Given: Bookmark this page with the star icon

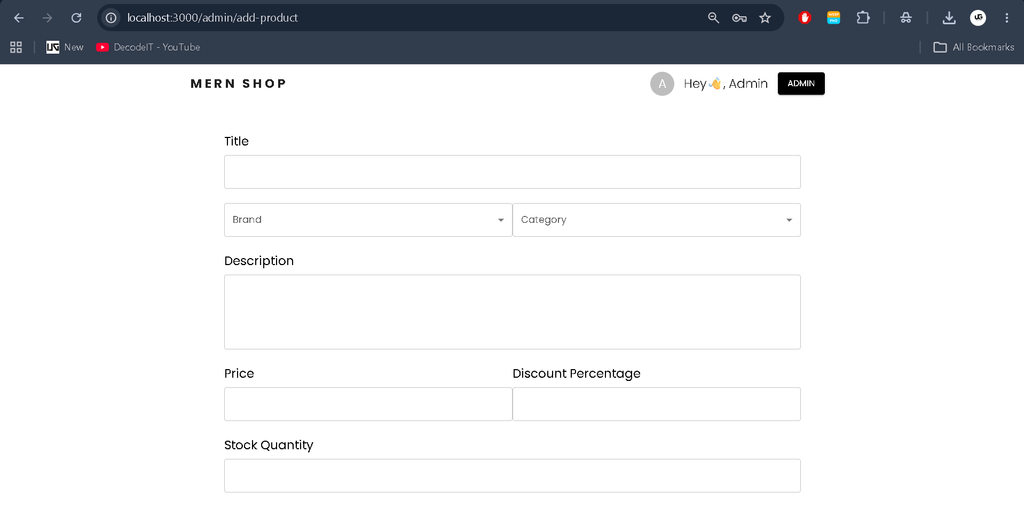Looking at the screenshot, I should click(x=765, y=18).
